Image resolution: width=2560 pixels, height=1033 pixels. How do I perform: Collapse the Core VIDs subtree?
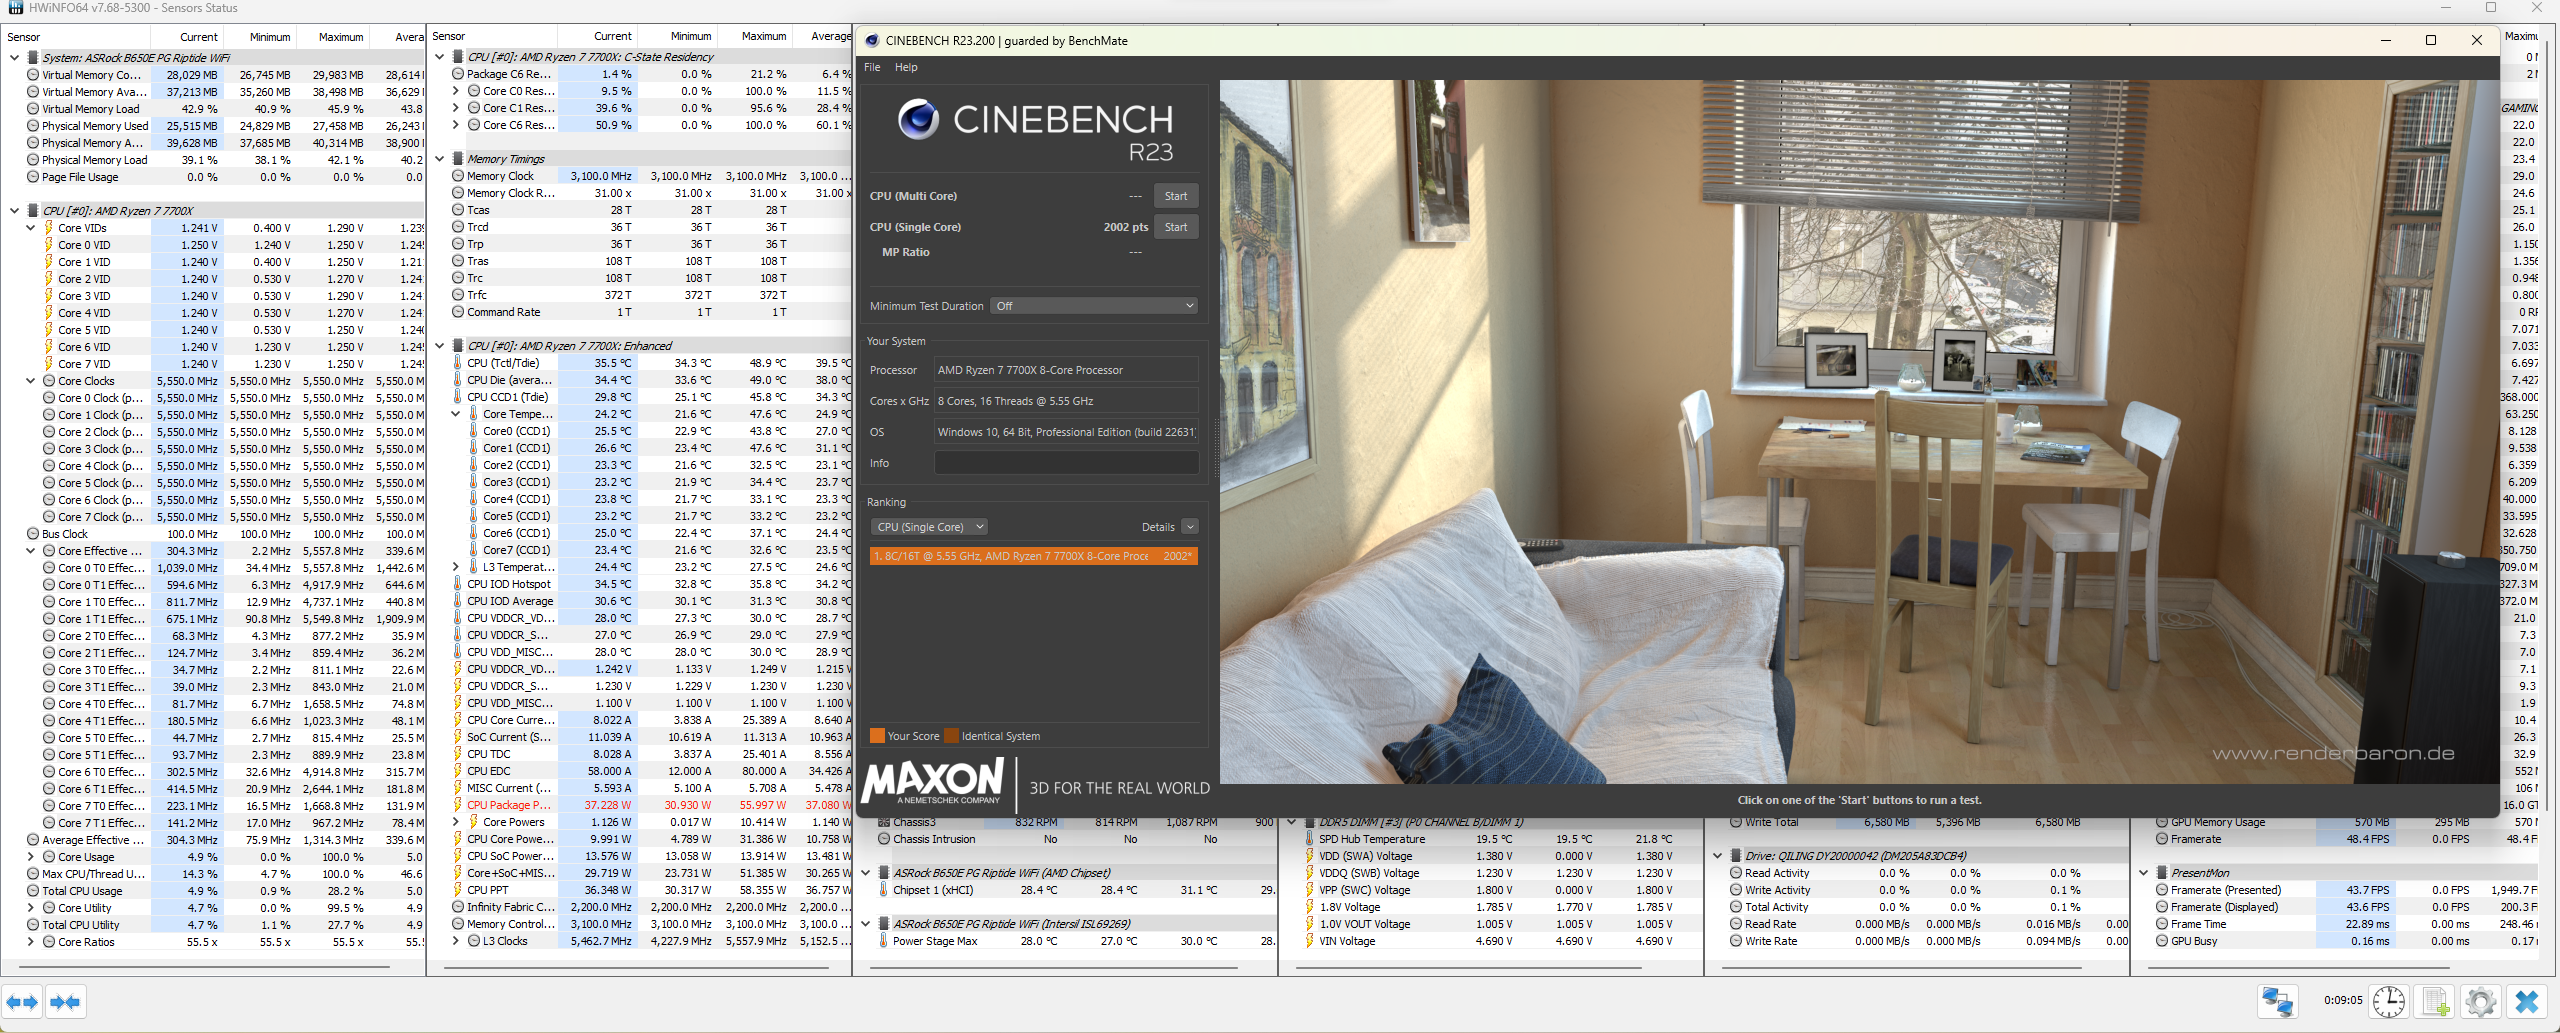coord(30,228)
